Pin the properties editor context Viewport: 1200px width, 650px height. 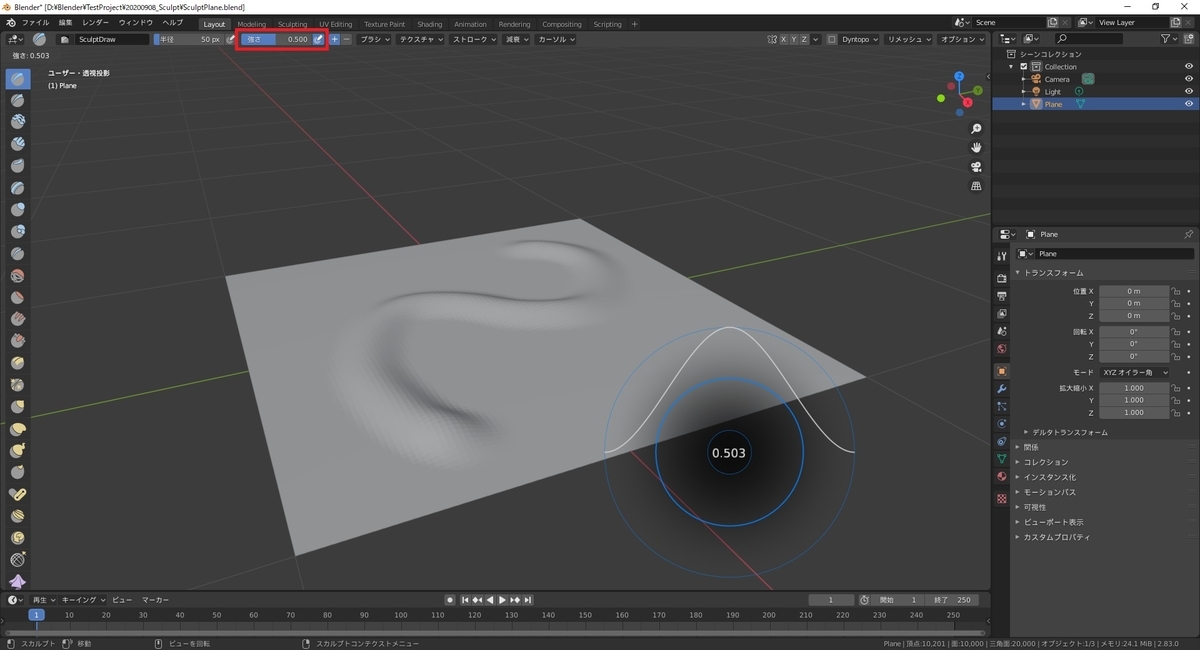(x=1188, y=234)
